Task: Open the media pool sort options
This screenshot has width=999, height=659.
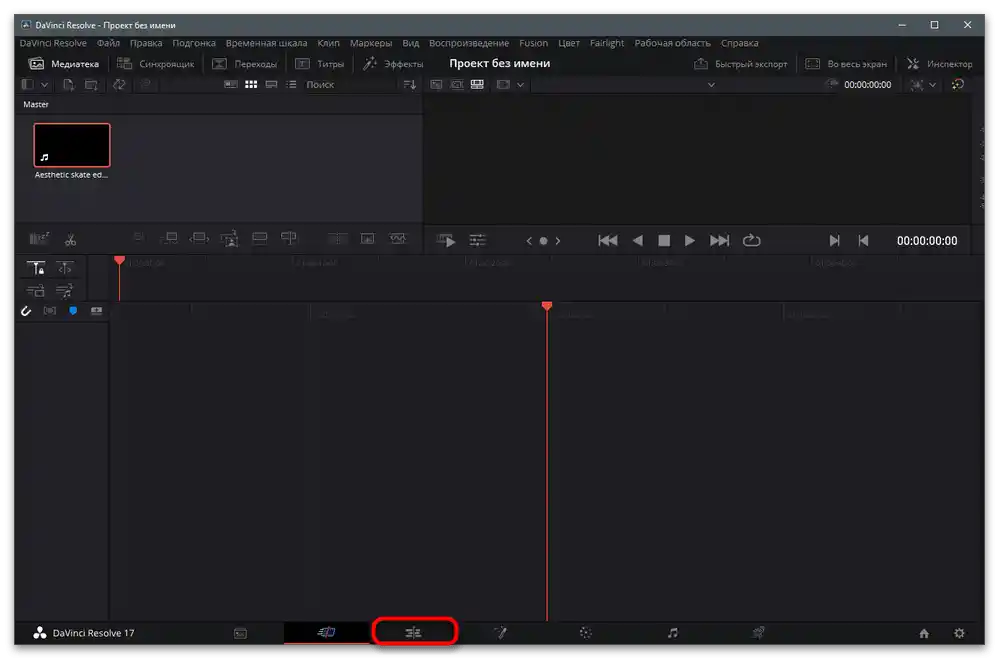Action: 410,84
